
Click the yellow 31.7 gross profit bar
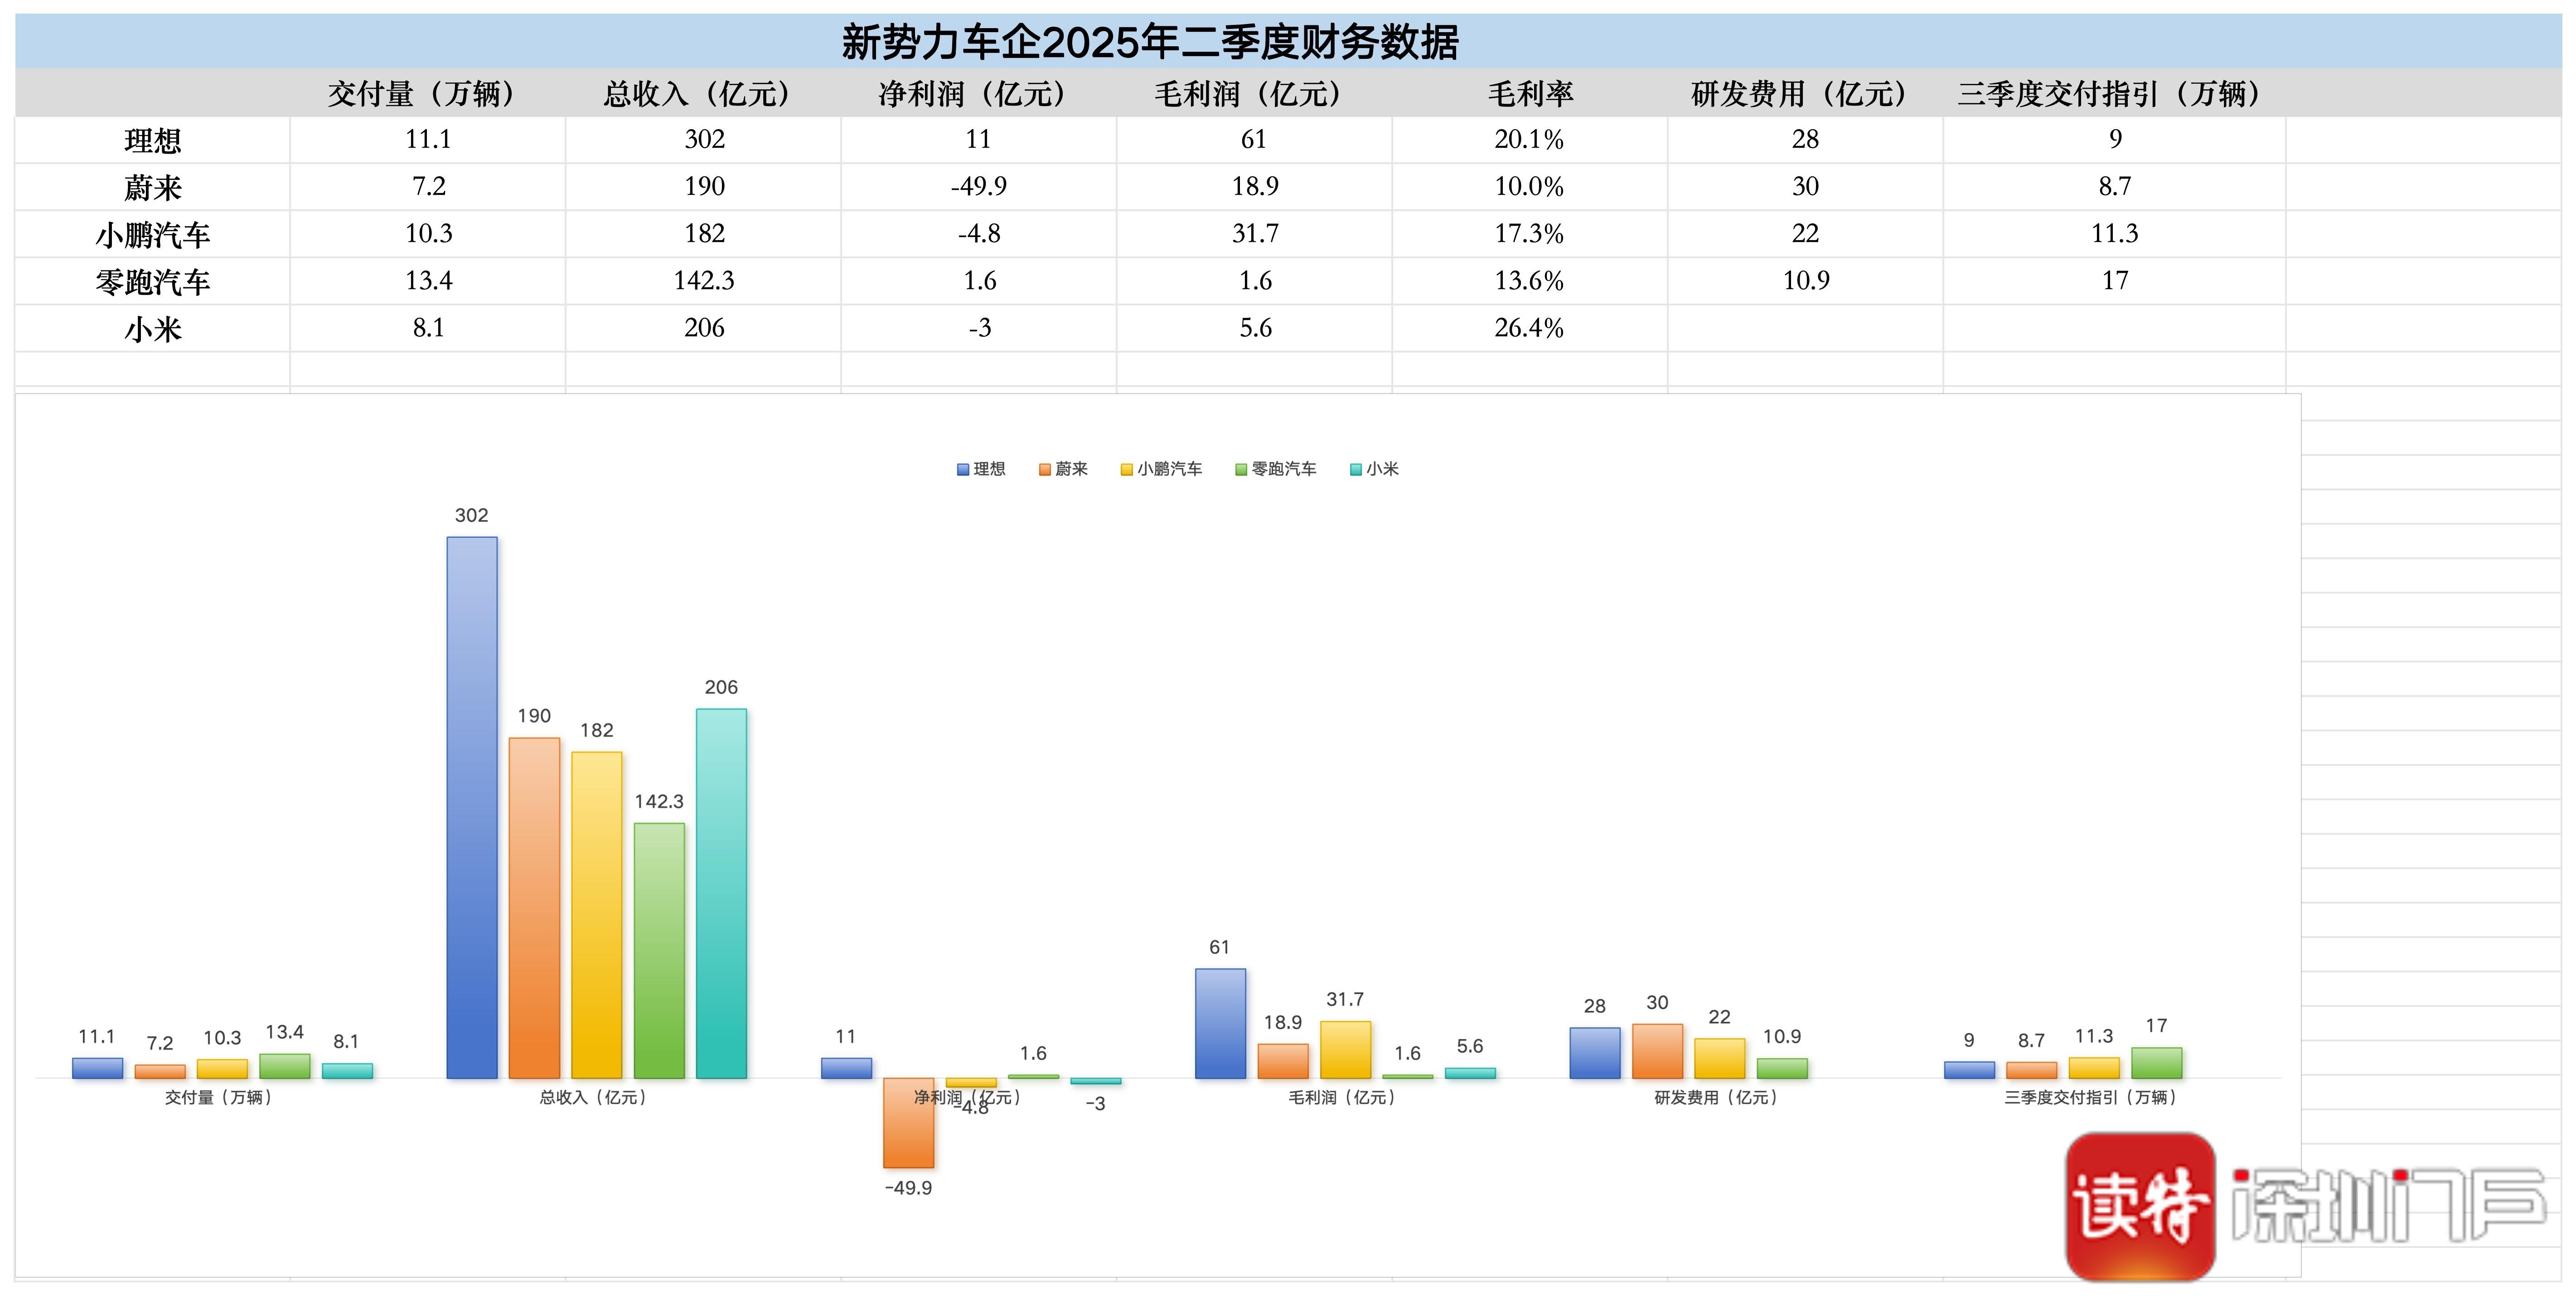[x=1345, y=1050]
